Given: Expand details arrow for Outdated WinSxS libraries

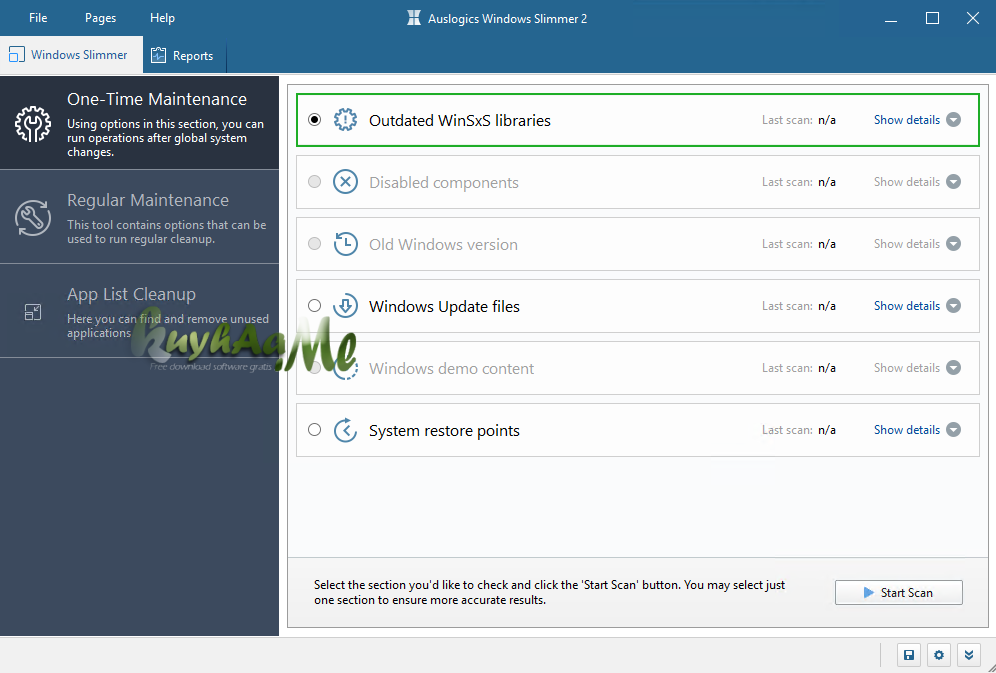Looking at the screenshot, I should 953,119.
